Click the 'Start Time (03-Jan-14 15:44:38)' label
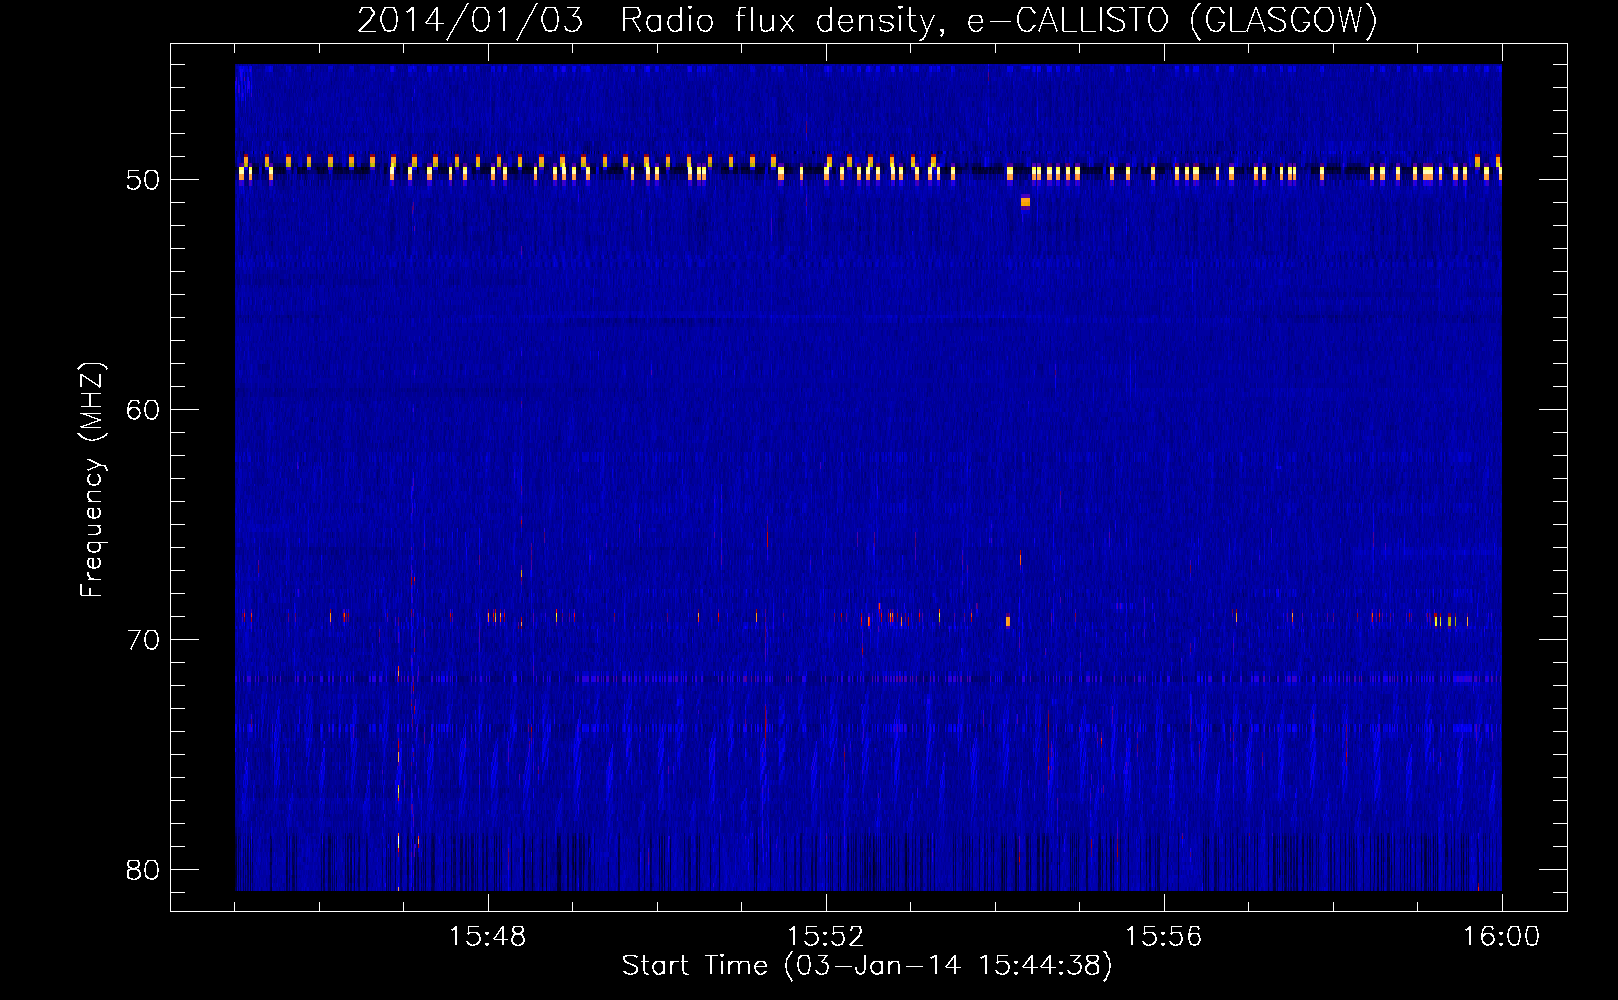The height and width of the screenshot is (1000, 1618). (x=867, y=966)
